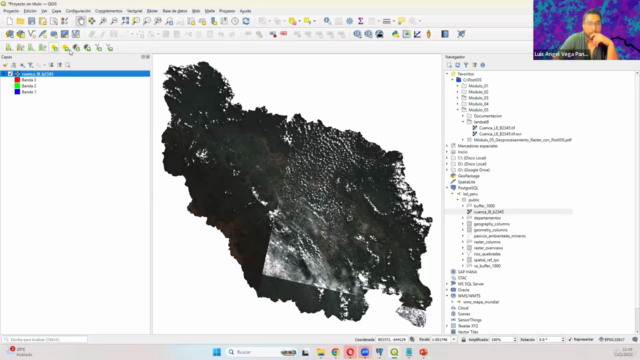This screenshot has width=640, height=360.
Task: Click the Coordenada input field
Action: (392, 340)
